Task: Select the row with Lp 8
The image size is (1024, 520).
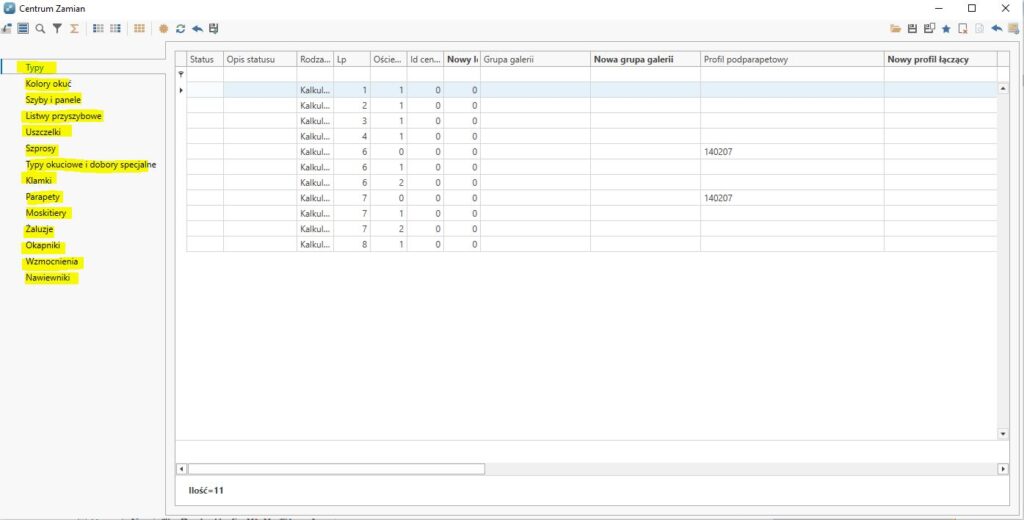Action: (x=592, y=244)
